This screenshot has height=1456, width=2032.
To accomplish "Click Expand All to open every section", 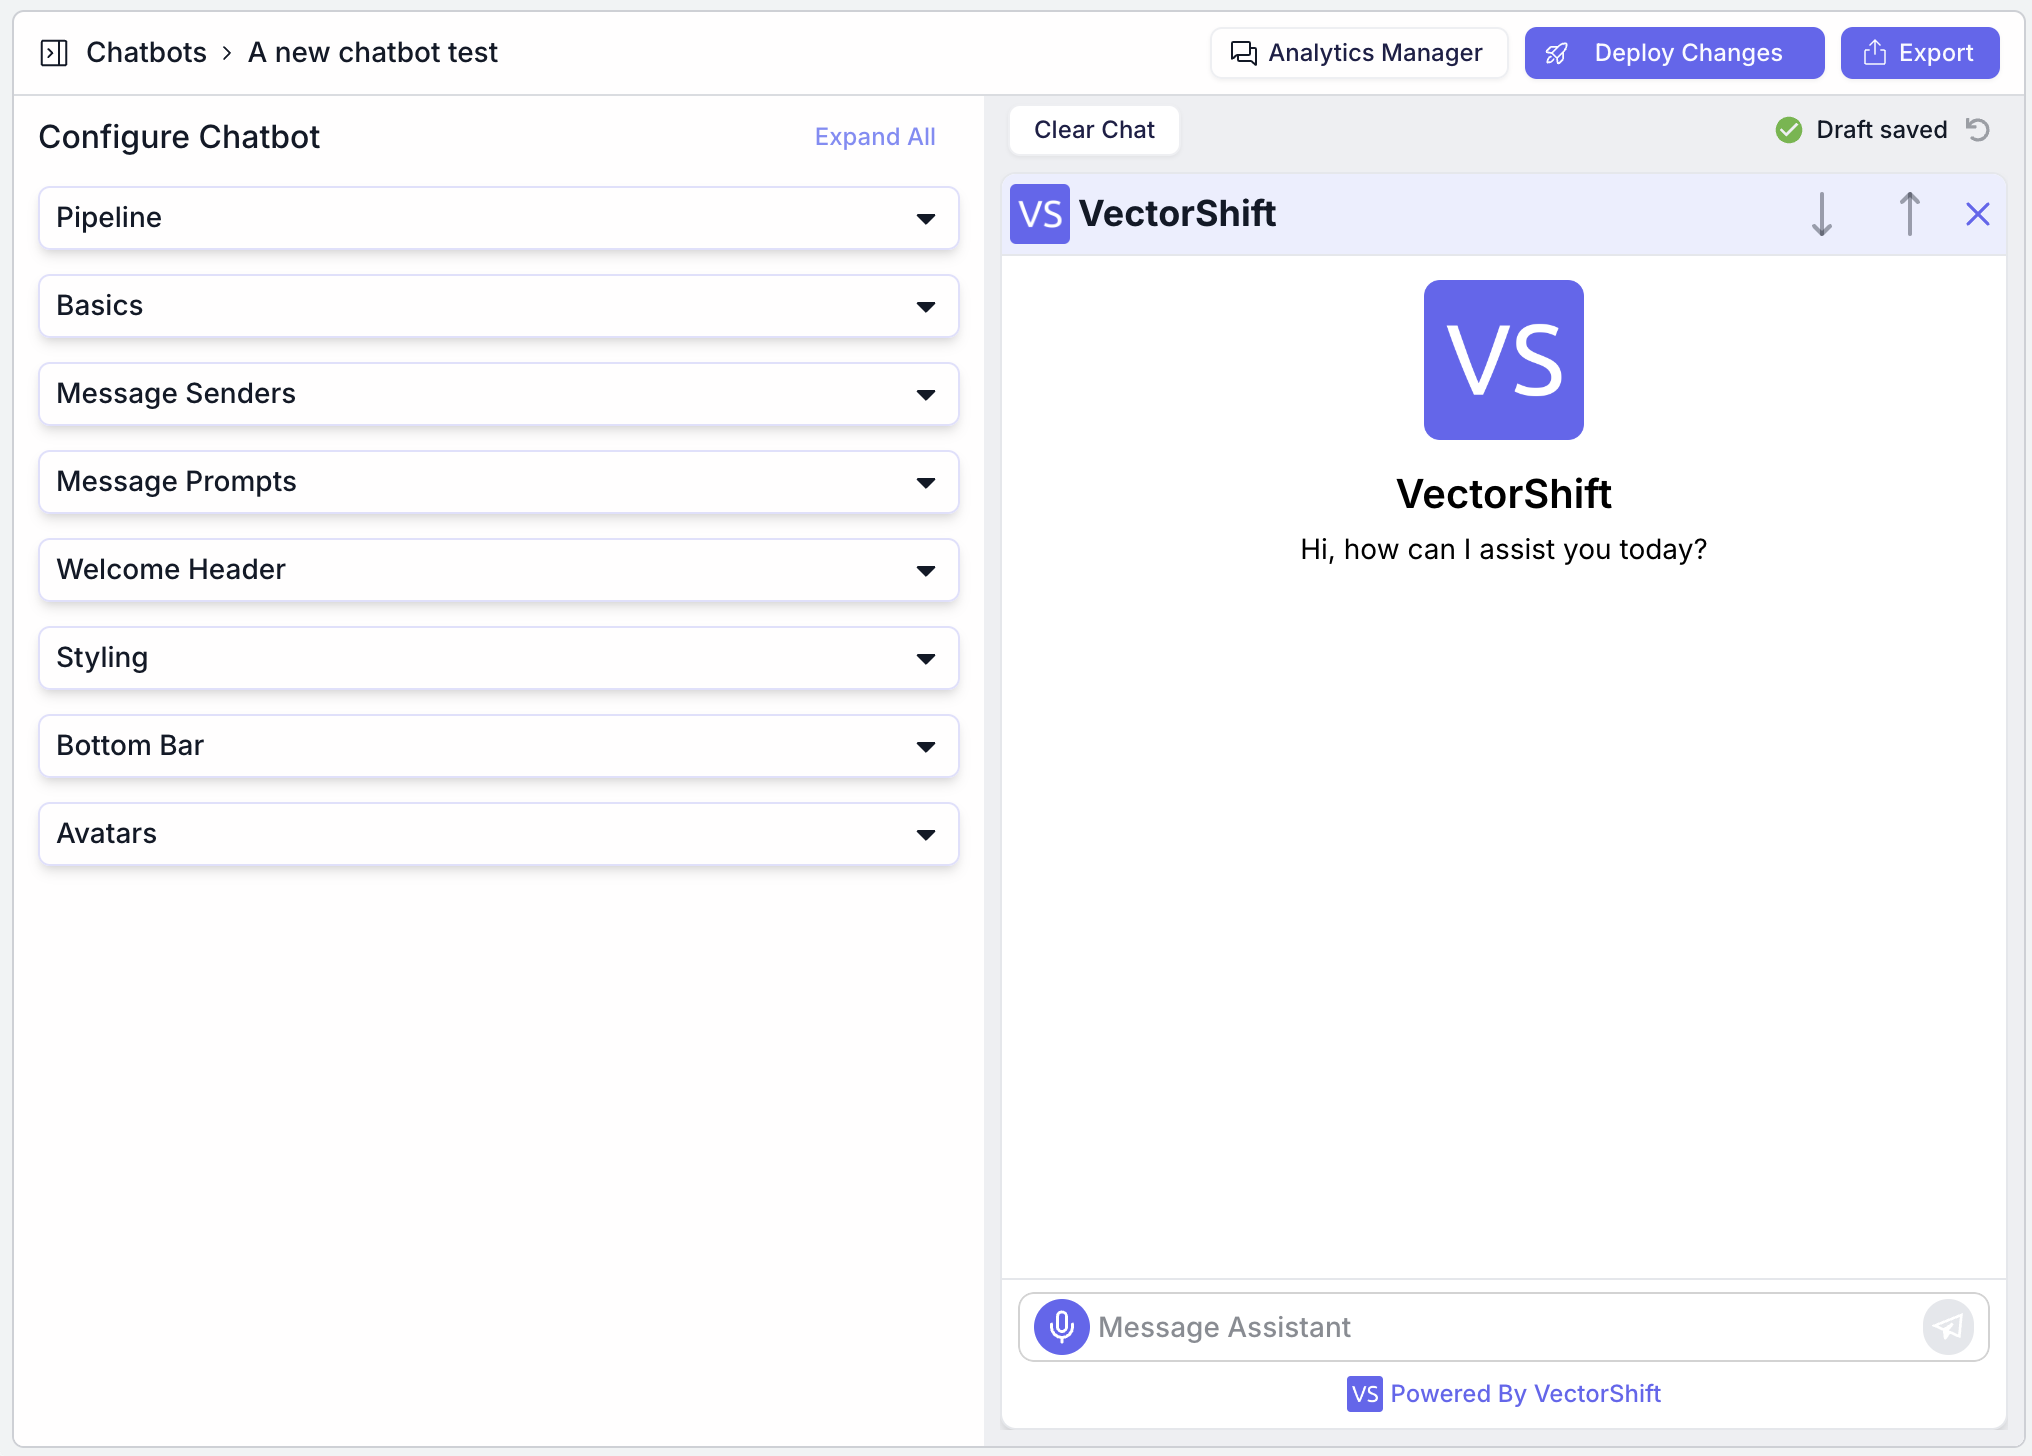I will (x=874, y=136).
